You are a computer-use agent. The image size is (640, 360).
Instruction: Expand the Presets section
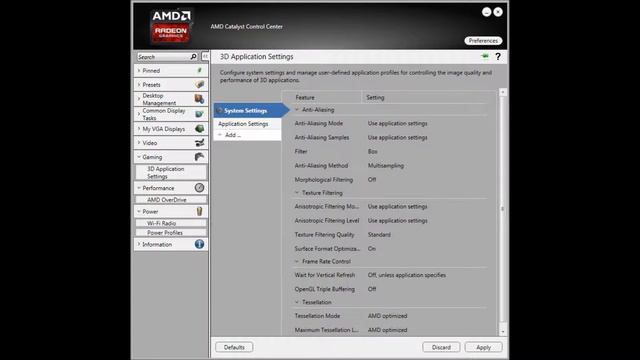point(139,84)
